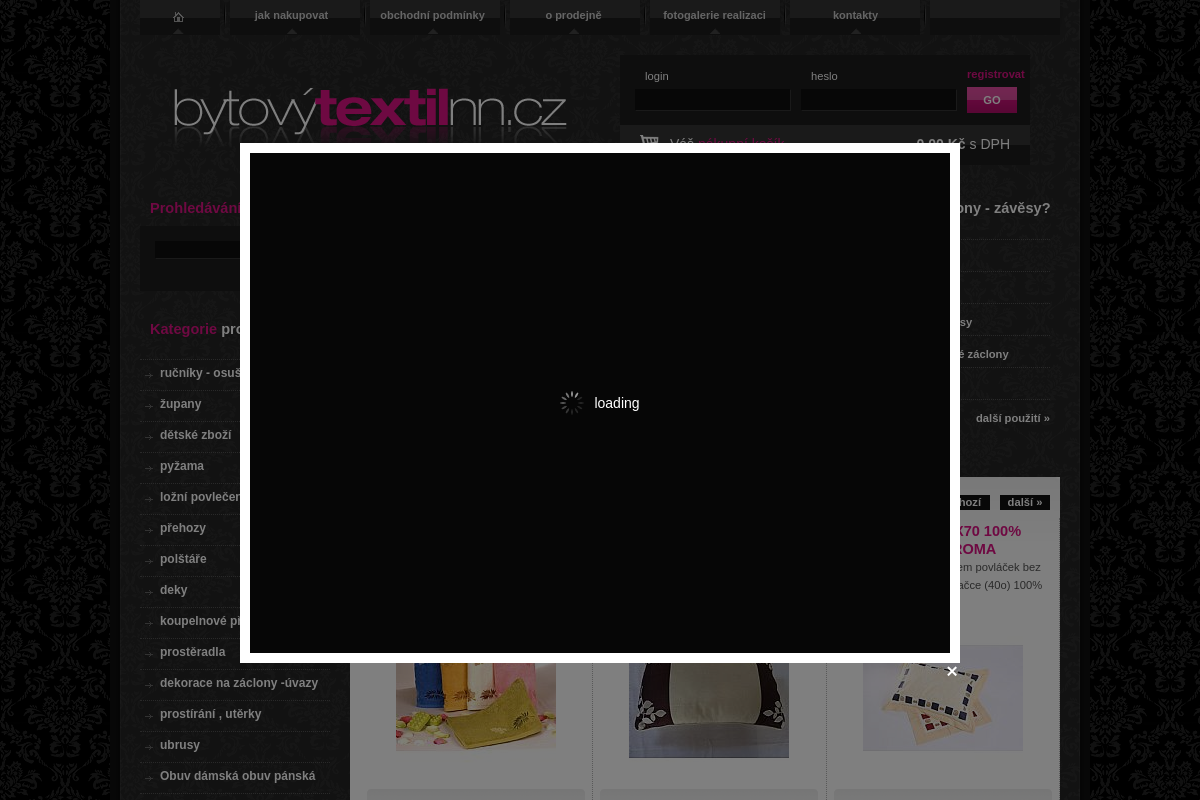Click the towels product thumbnail
Viewport: 1200px width, 800px height.
tap(476, 706)
